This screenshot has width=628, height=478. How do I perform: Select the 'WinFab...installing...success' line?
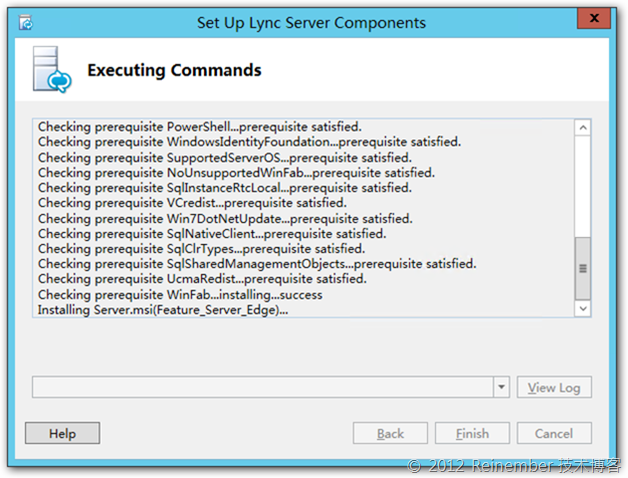(180, 295)
